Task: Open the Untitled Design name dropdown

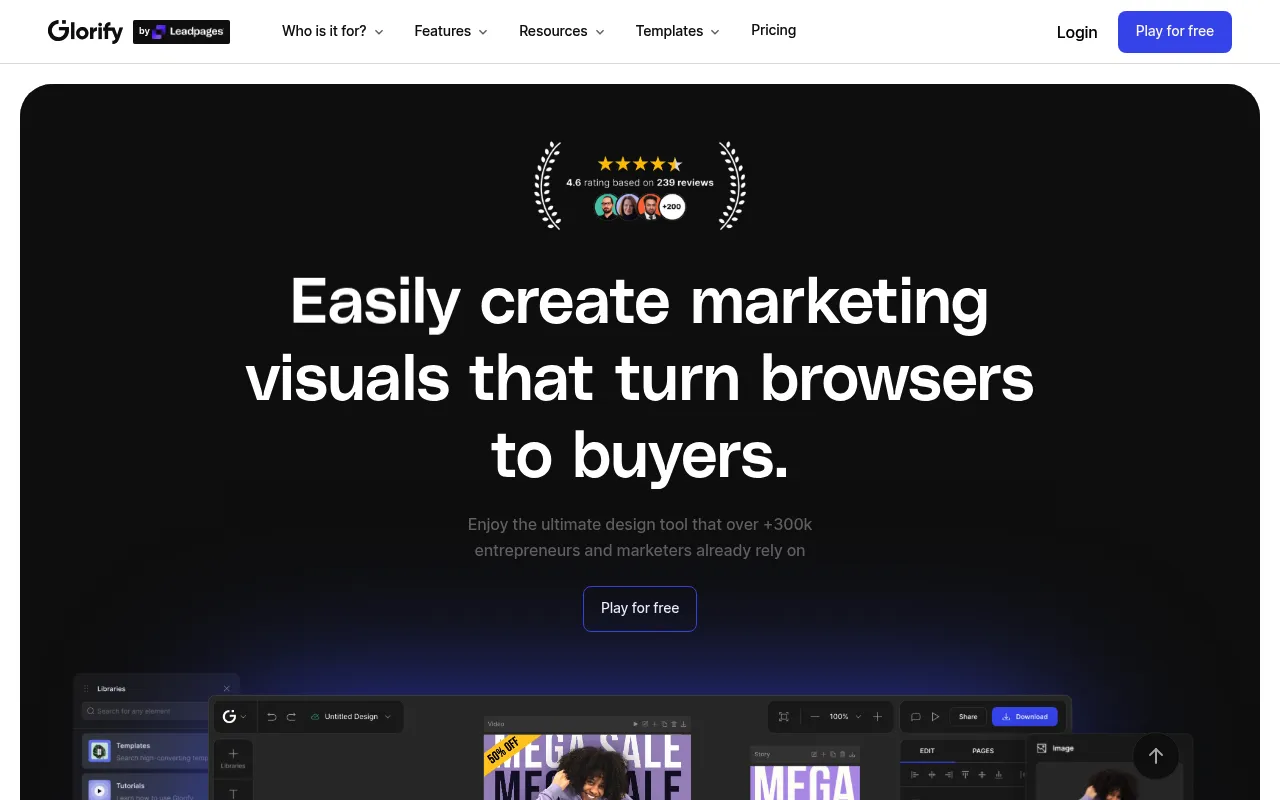Action: pyautogui.click(x=351, y=717)
